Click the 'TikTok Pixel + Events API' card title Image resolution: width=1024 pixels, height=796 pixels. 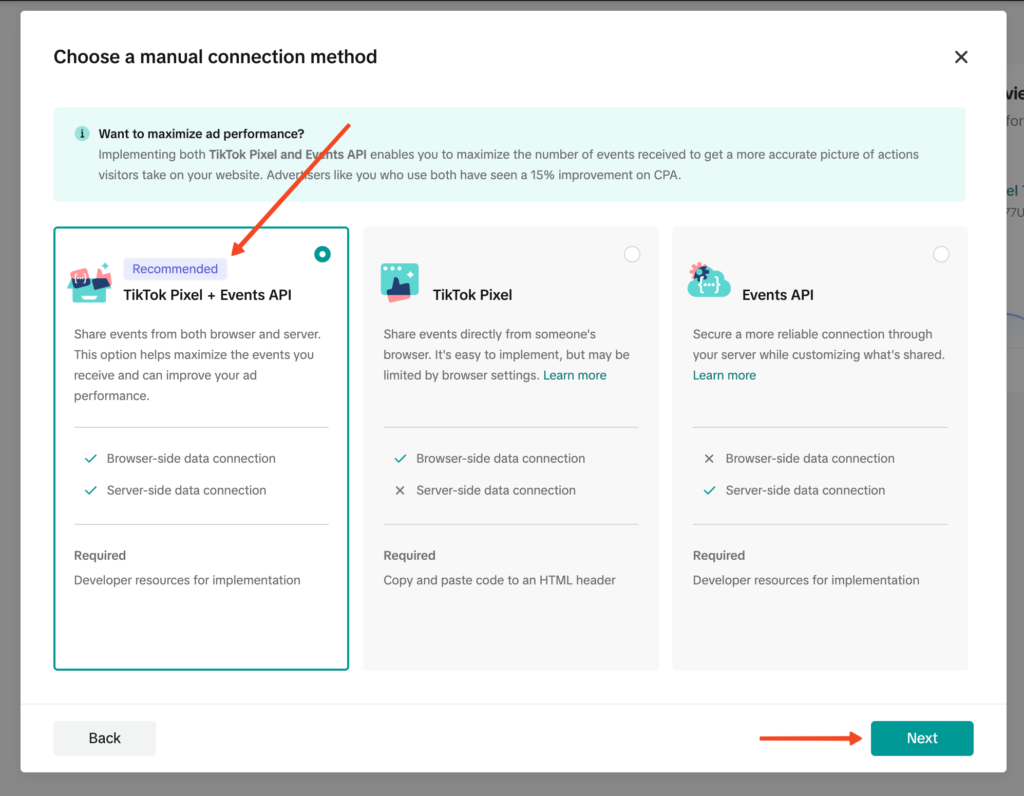tap(208, 295)
